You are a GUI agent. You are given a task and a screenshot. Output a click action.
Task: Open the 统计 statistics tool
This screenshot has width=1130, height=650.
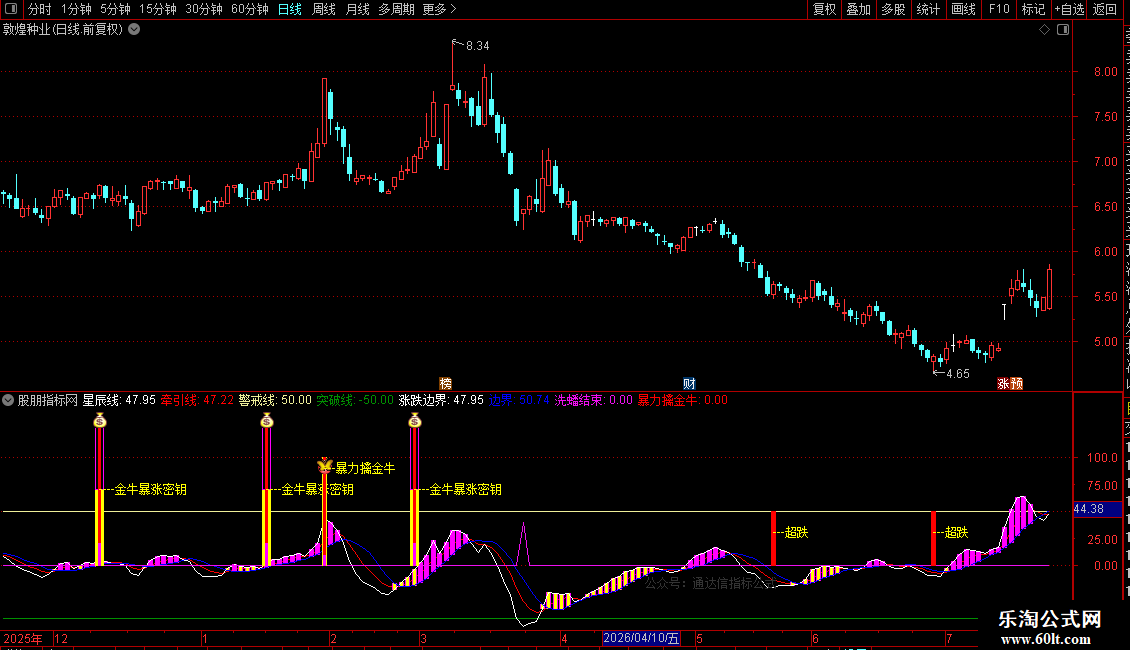coord(927,9)
